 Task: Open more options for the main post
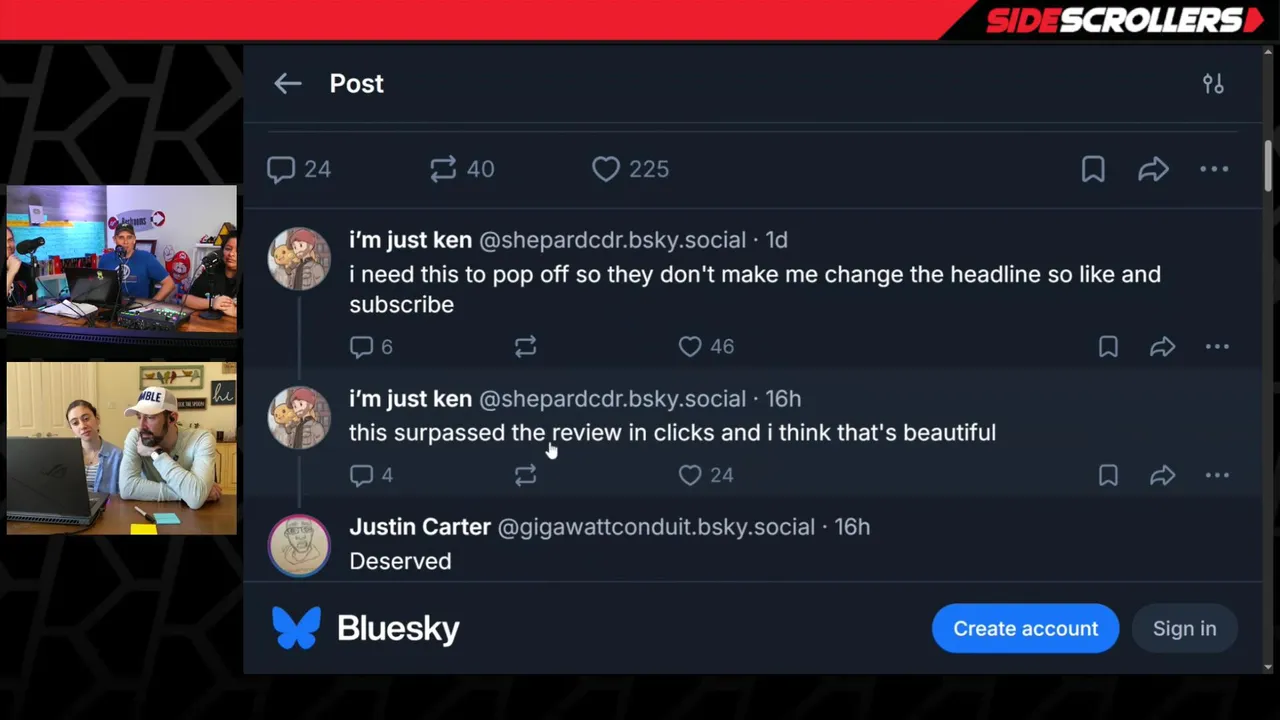coord(1214,169)
